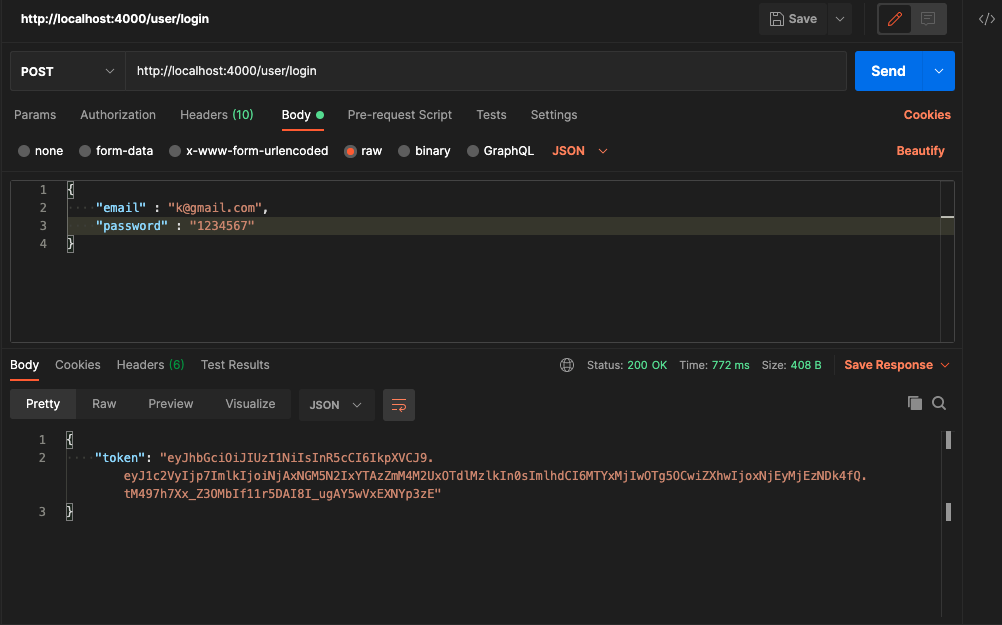The width and height of the screenshot is (1002, 625).
Task: Click the "token" key in the response
Action: click(120, 458)
